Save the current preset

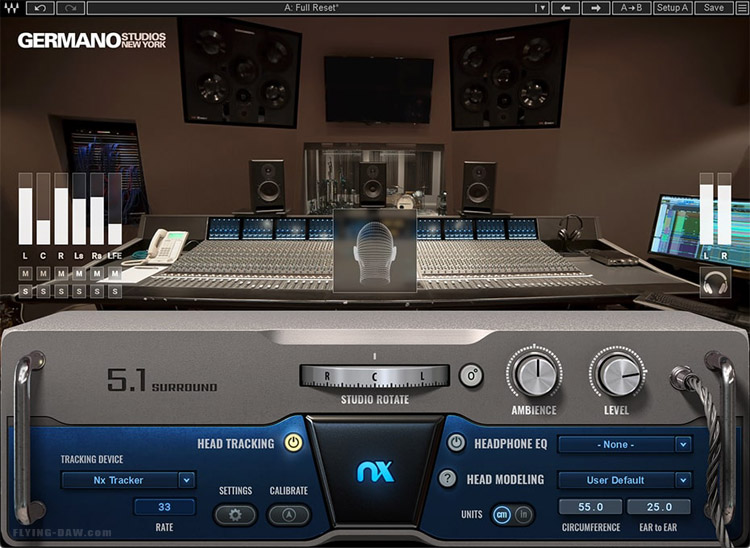[x=713, y=8]
